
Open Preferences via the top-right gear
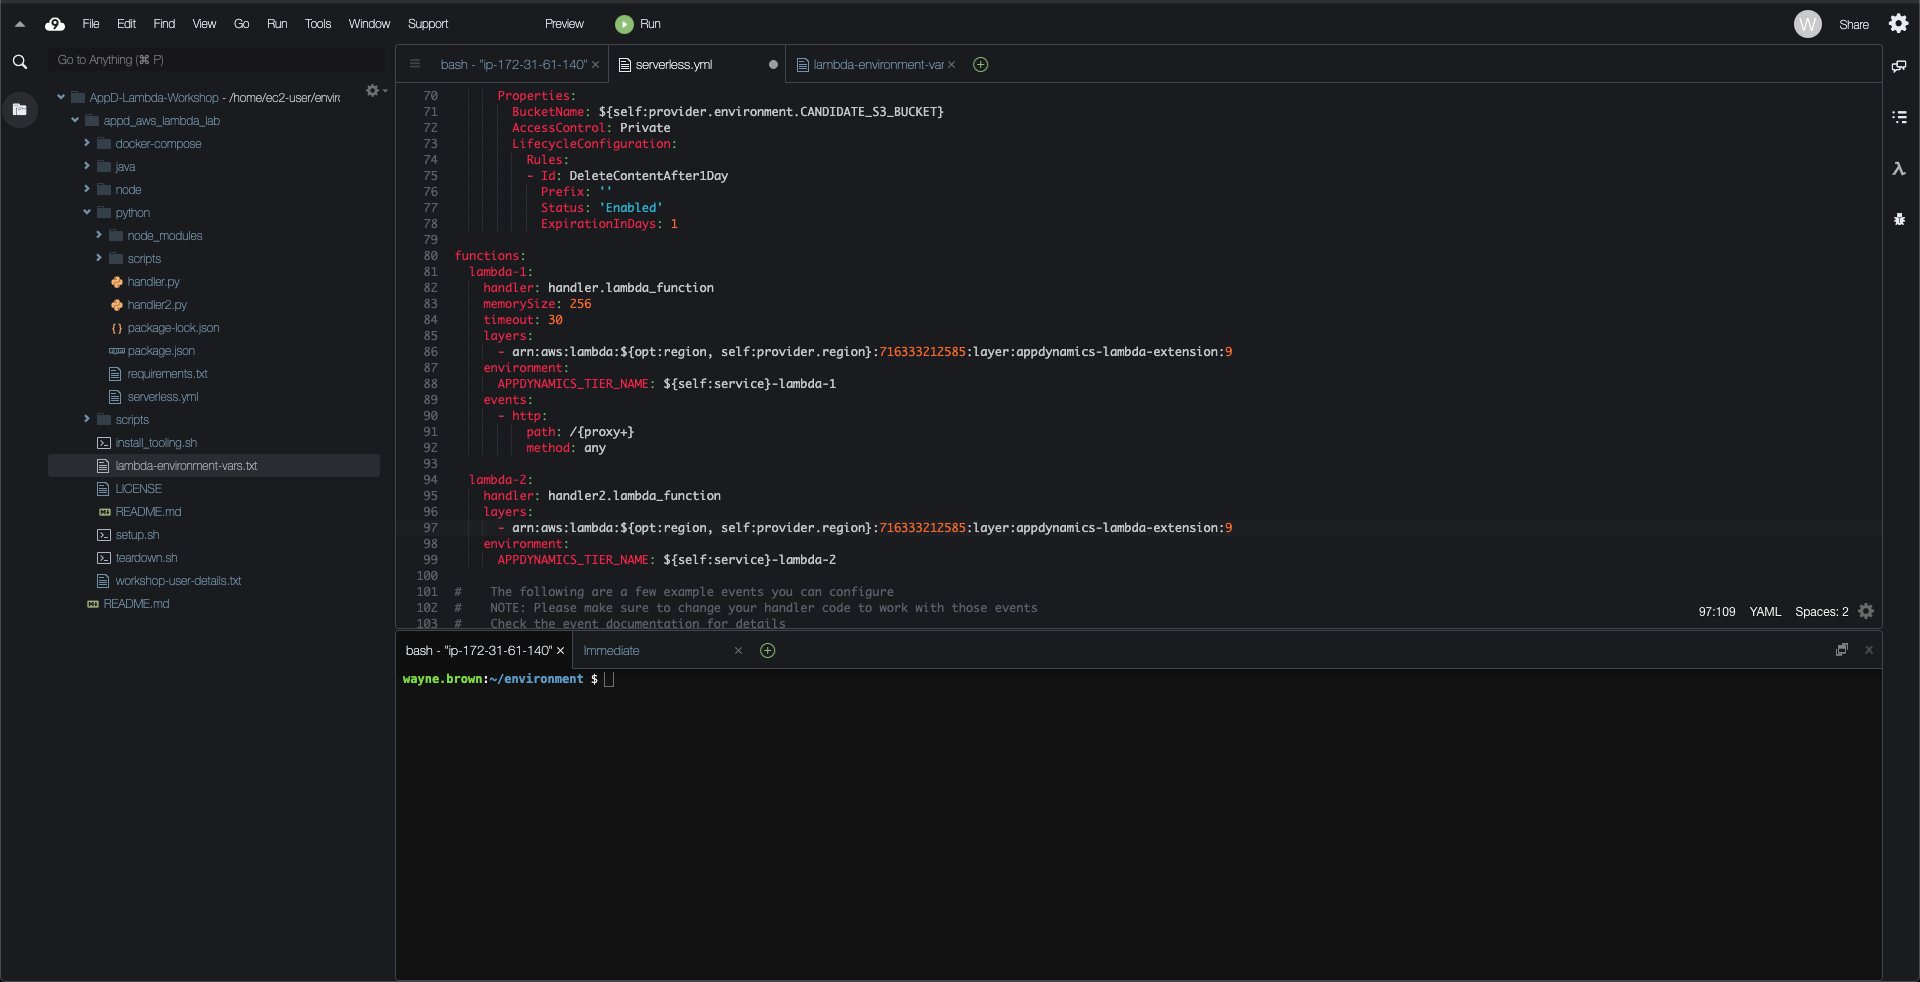1898,24
